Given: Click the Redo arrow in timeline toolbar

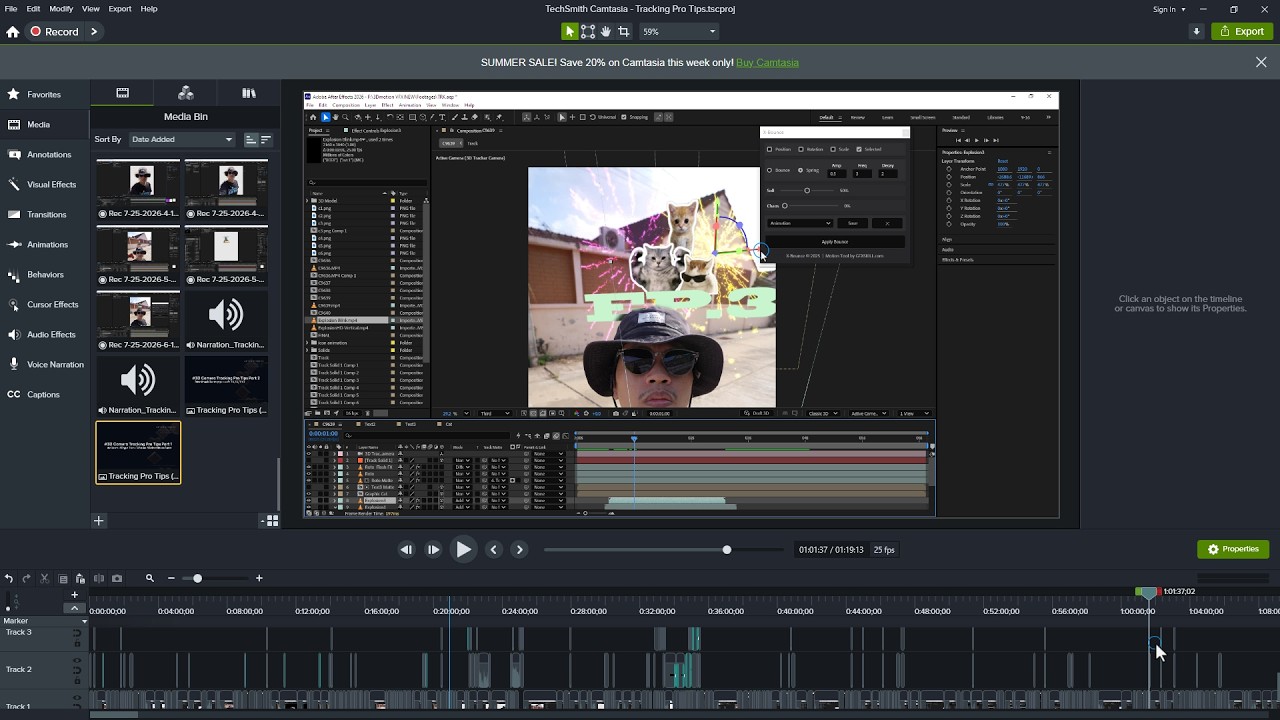Looking at the screenshot, I should 27,578.
